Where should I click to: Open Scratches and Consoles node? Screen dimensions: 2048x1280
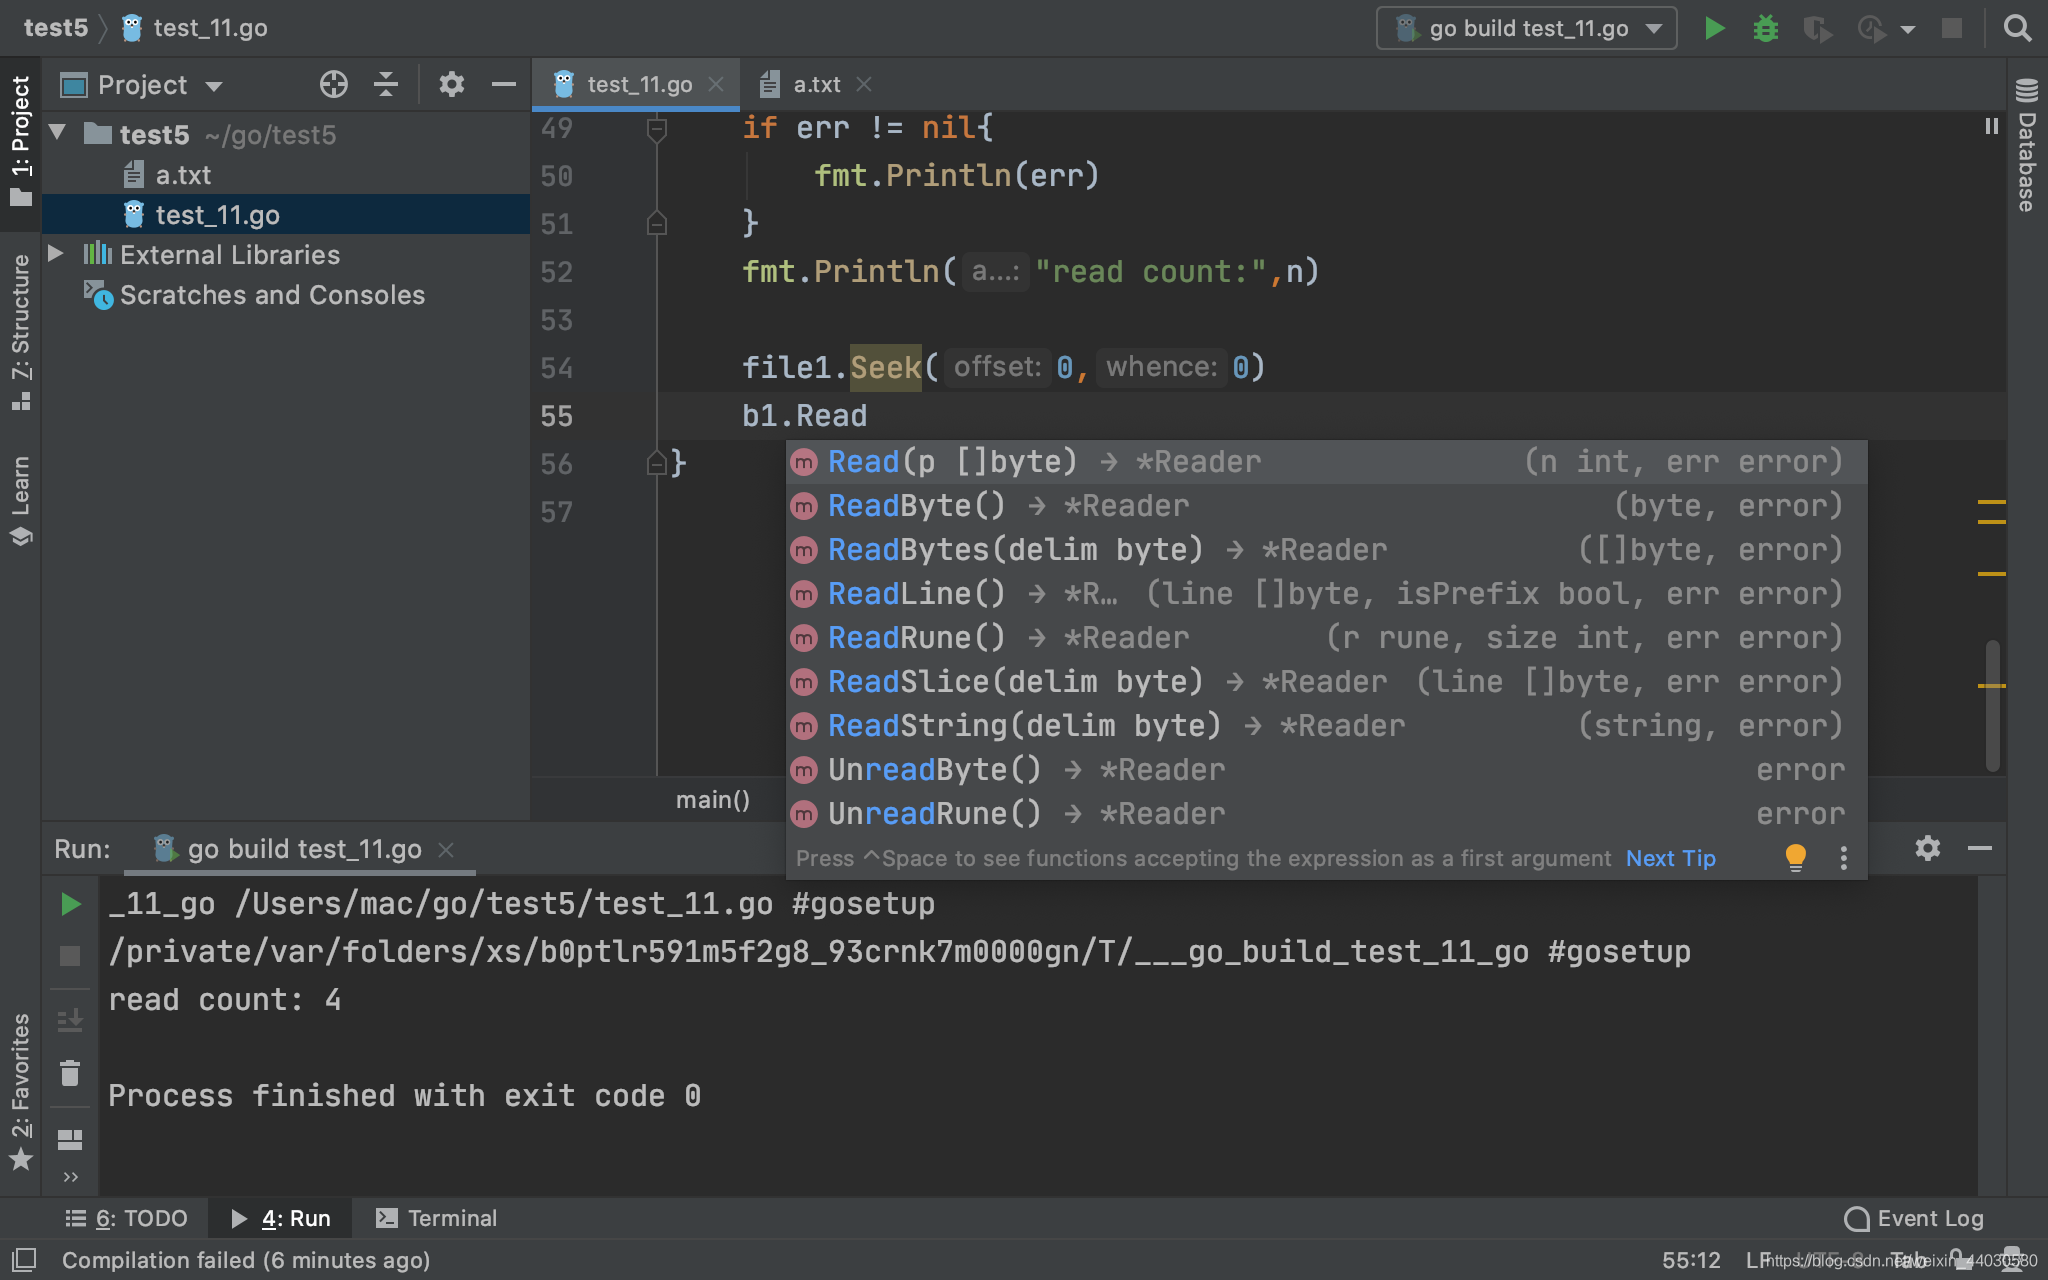click(272, 295)
